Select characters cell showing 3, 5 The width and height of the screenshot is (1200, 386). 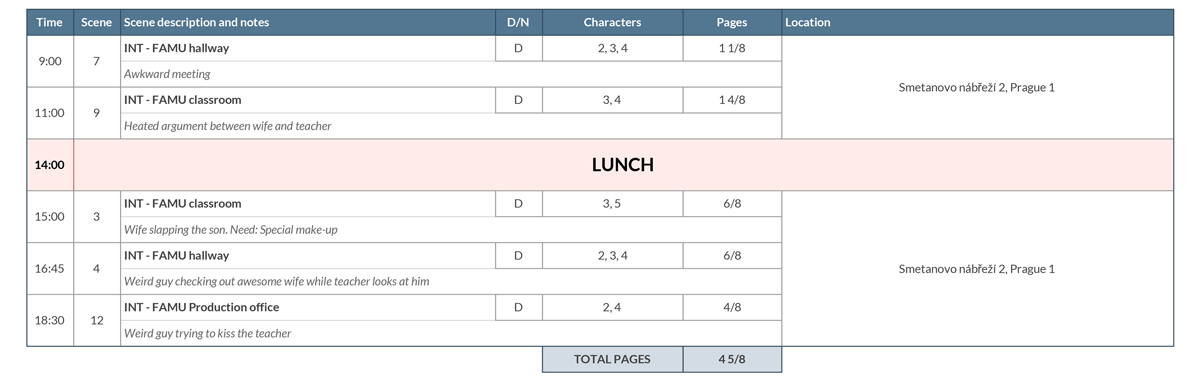point(613,204)
